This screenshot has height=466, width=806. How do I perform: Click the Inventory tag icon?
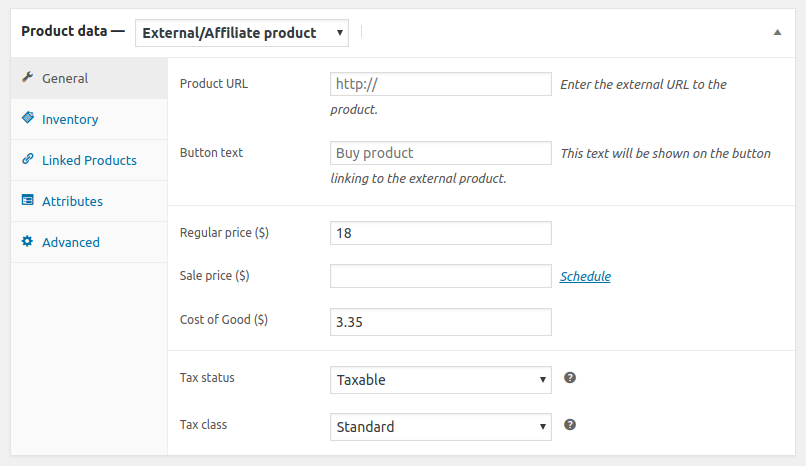point(28,118)
